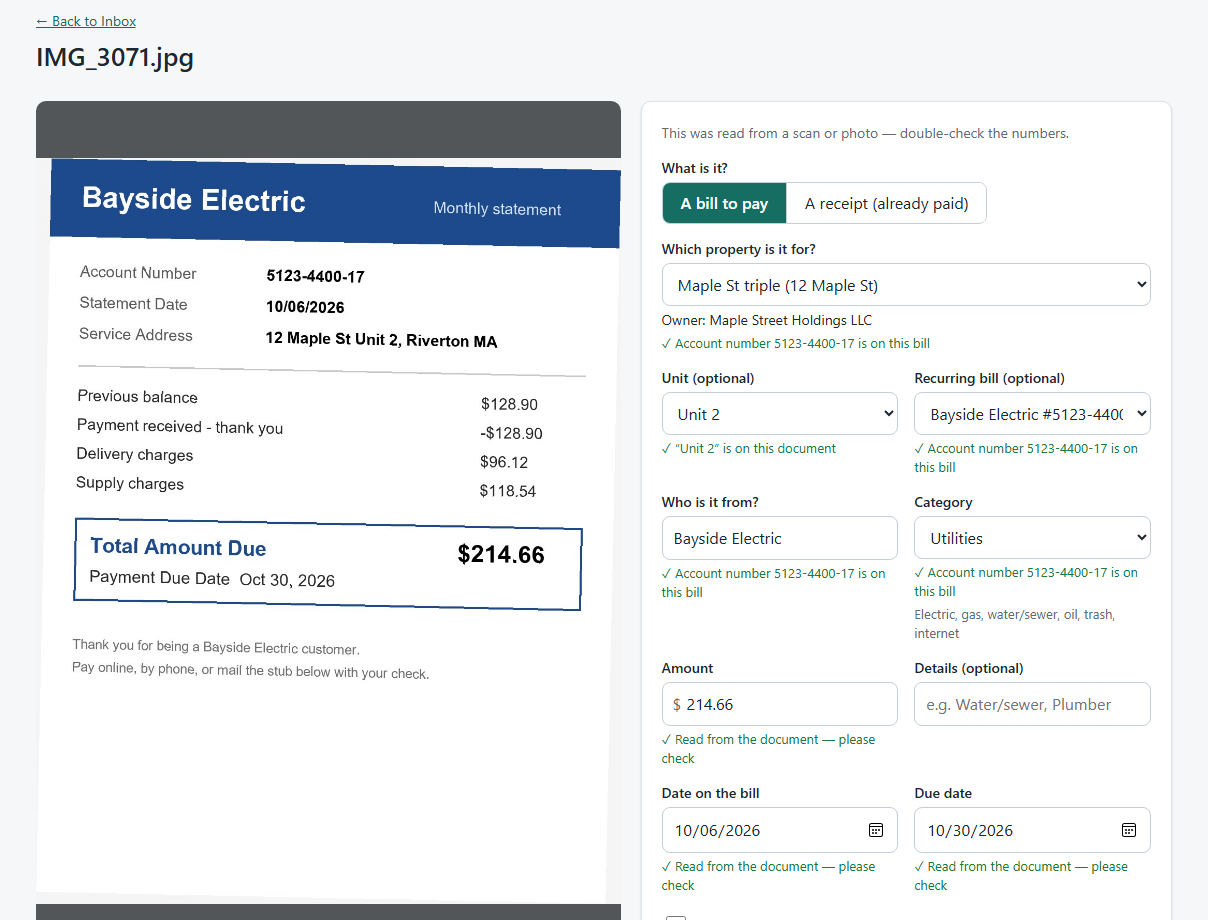Click '$214.66' total on the bill
The height and width of the screenshot is (920, 1208).
point(501,554)
